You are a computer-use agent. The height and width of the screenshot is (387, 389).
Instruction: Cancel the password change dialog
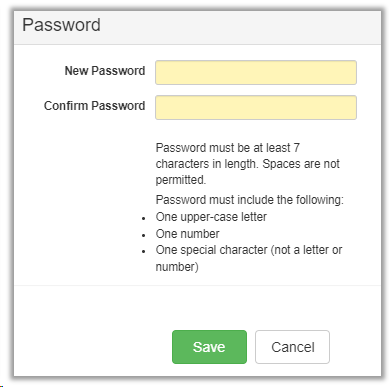click(292, 347)
